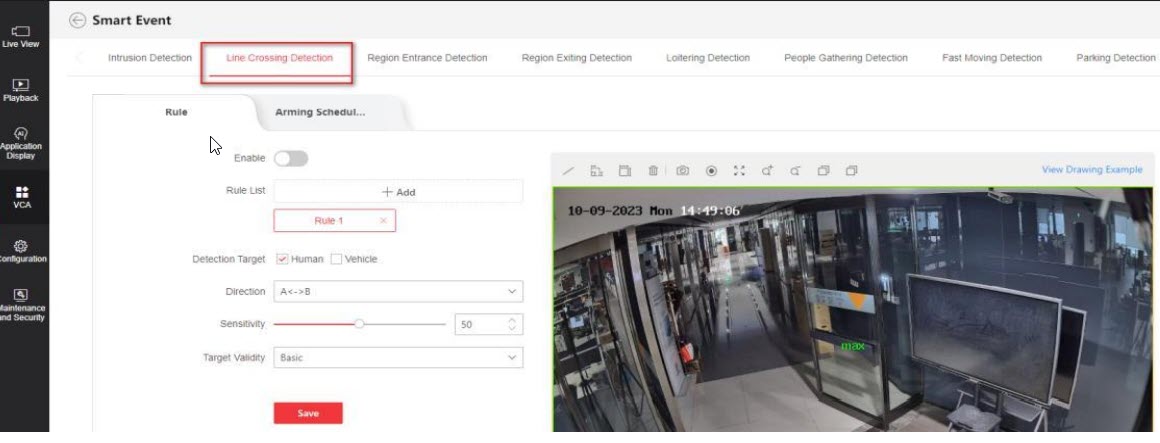Click the zoom in magnifier icon
The image size is (1160, 443).
767,171
